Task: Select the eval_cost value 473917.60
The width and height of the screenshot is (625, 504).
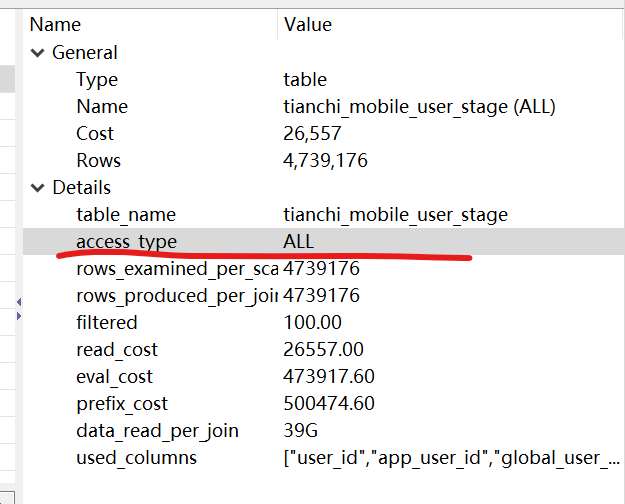Action: (329, 377)
